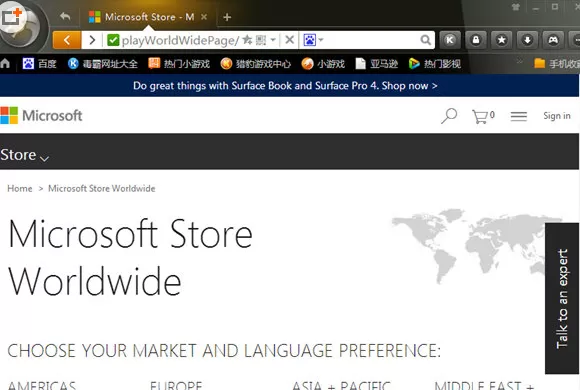Screen dimensions: 580x390
Task: Click the undo arrow left of the tab
Action: coord(65,17)
